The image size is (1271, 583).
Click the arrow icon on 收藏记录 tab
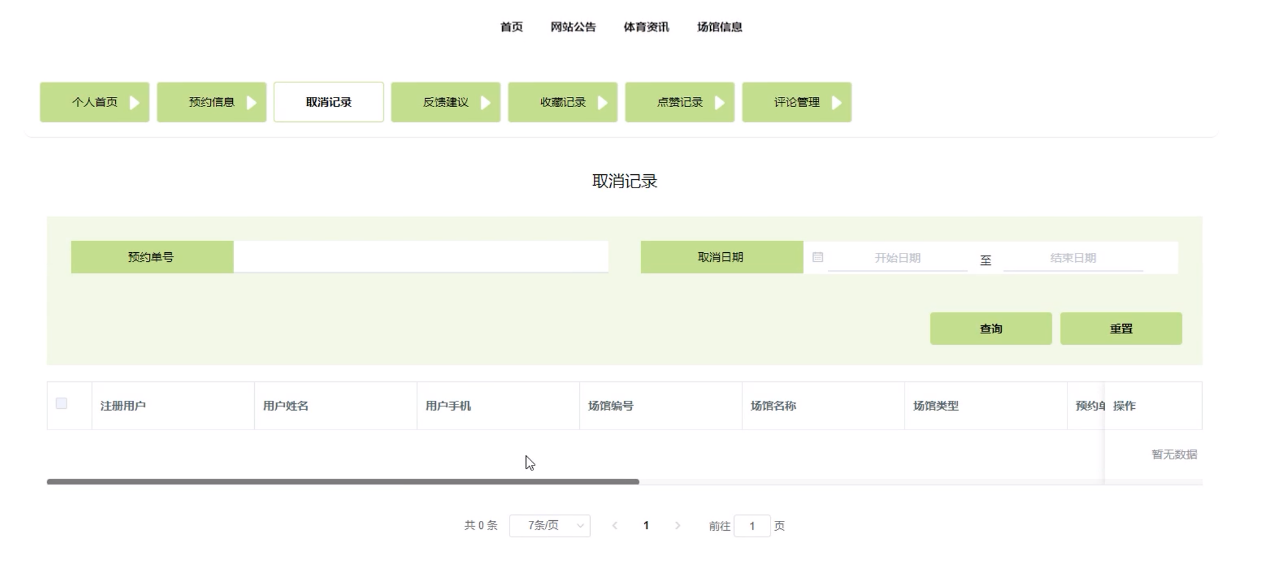point(602,102)
